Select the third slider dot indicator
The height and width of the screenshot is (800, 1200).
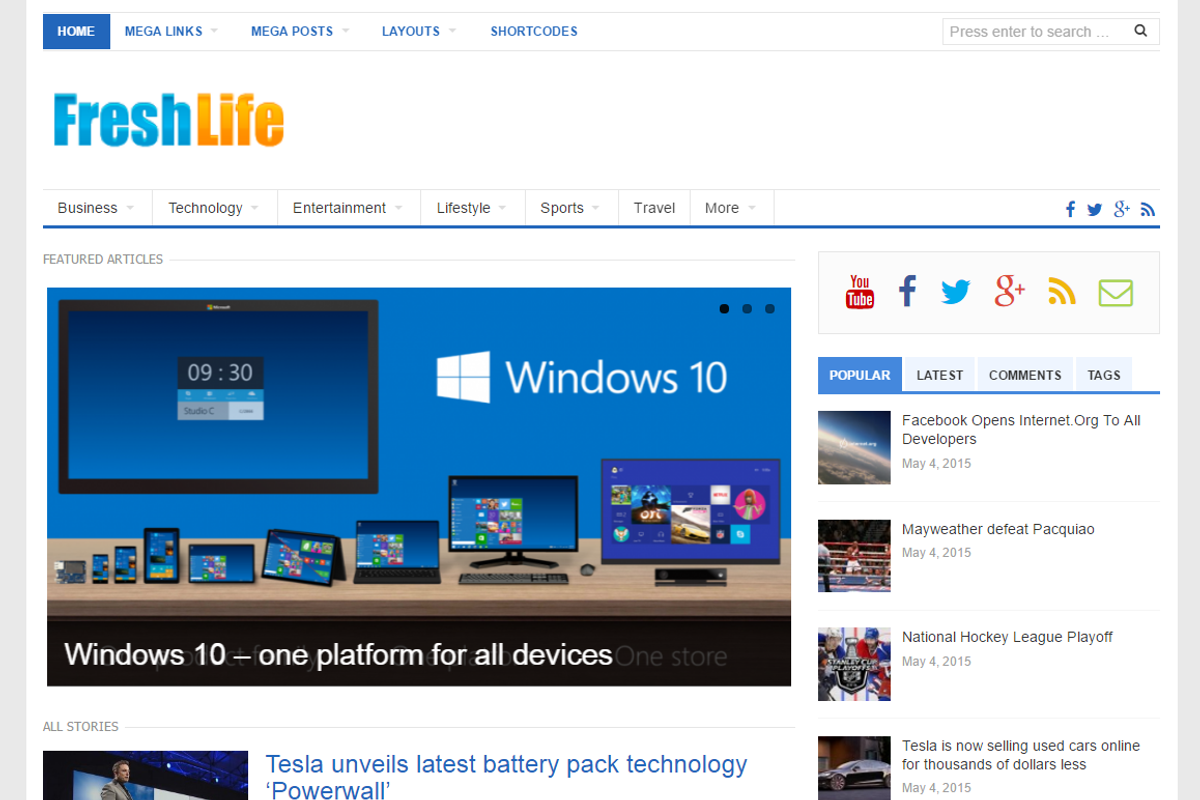click(x=770, y=309)
